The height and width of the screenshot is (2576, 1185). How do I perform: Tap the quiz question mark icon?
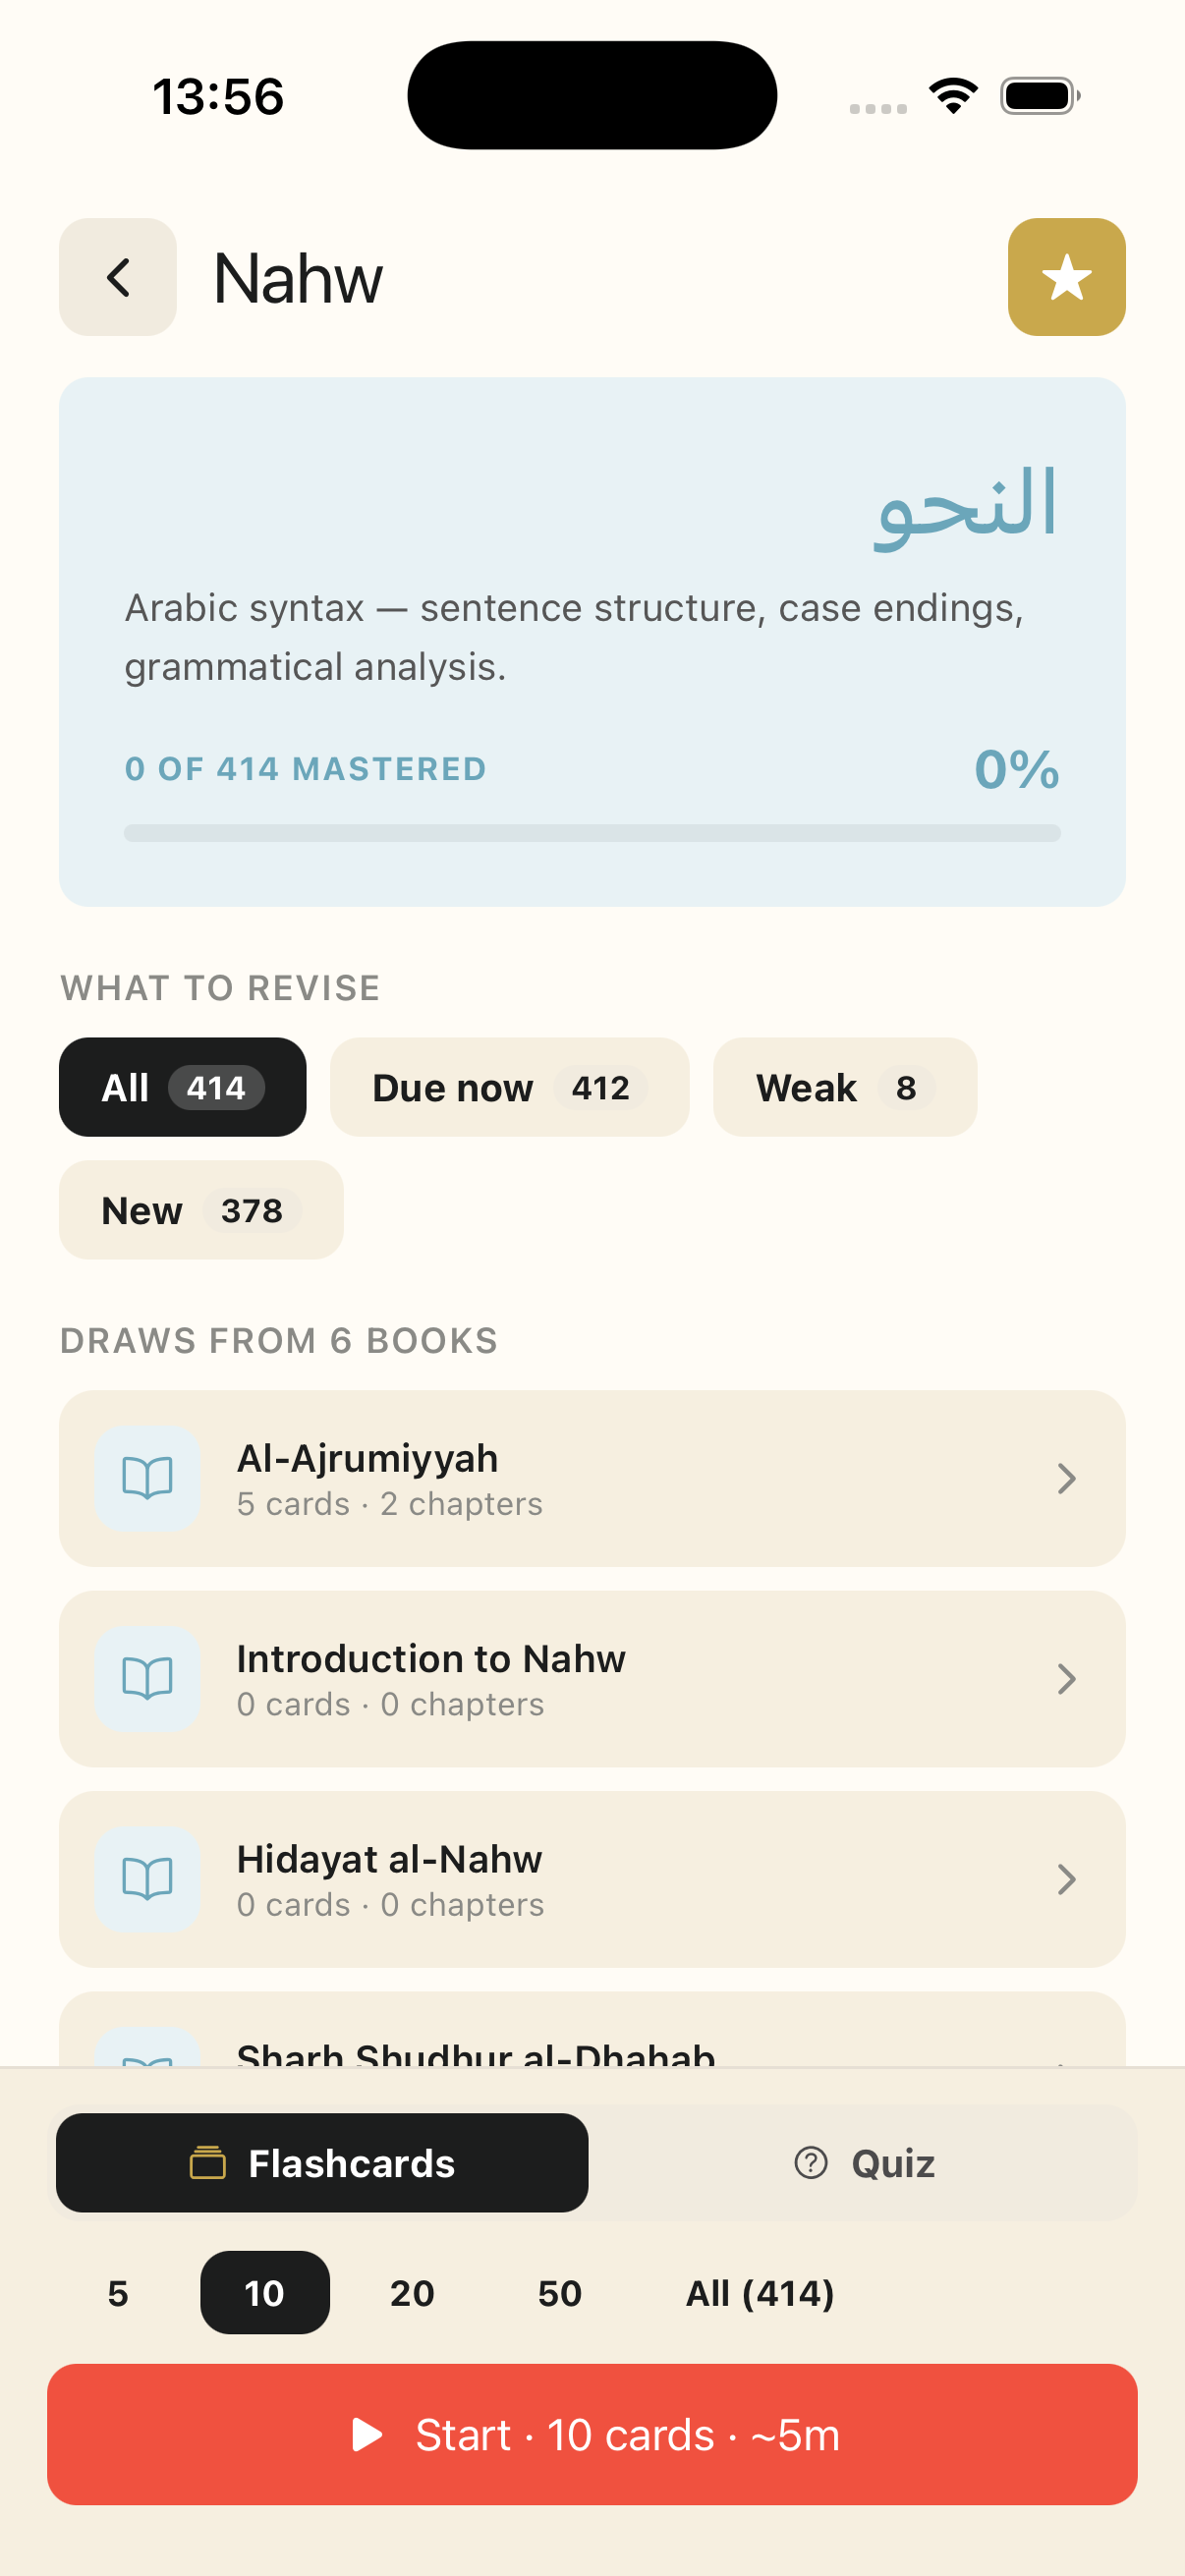point(810,2162)
